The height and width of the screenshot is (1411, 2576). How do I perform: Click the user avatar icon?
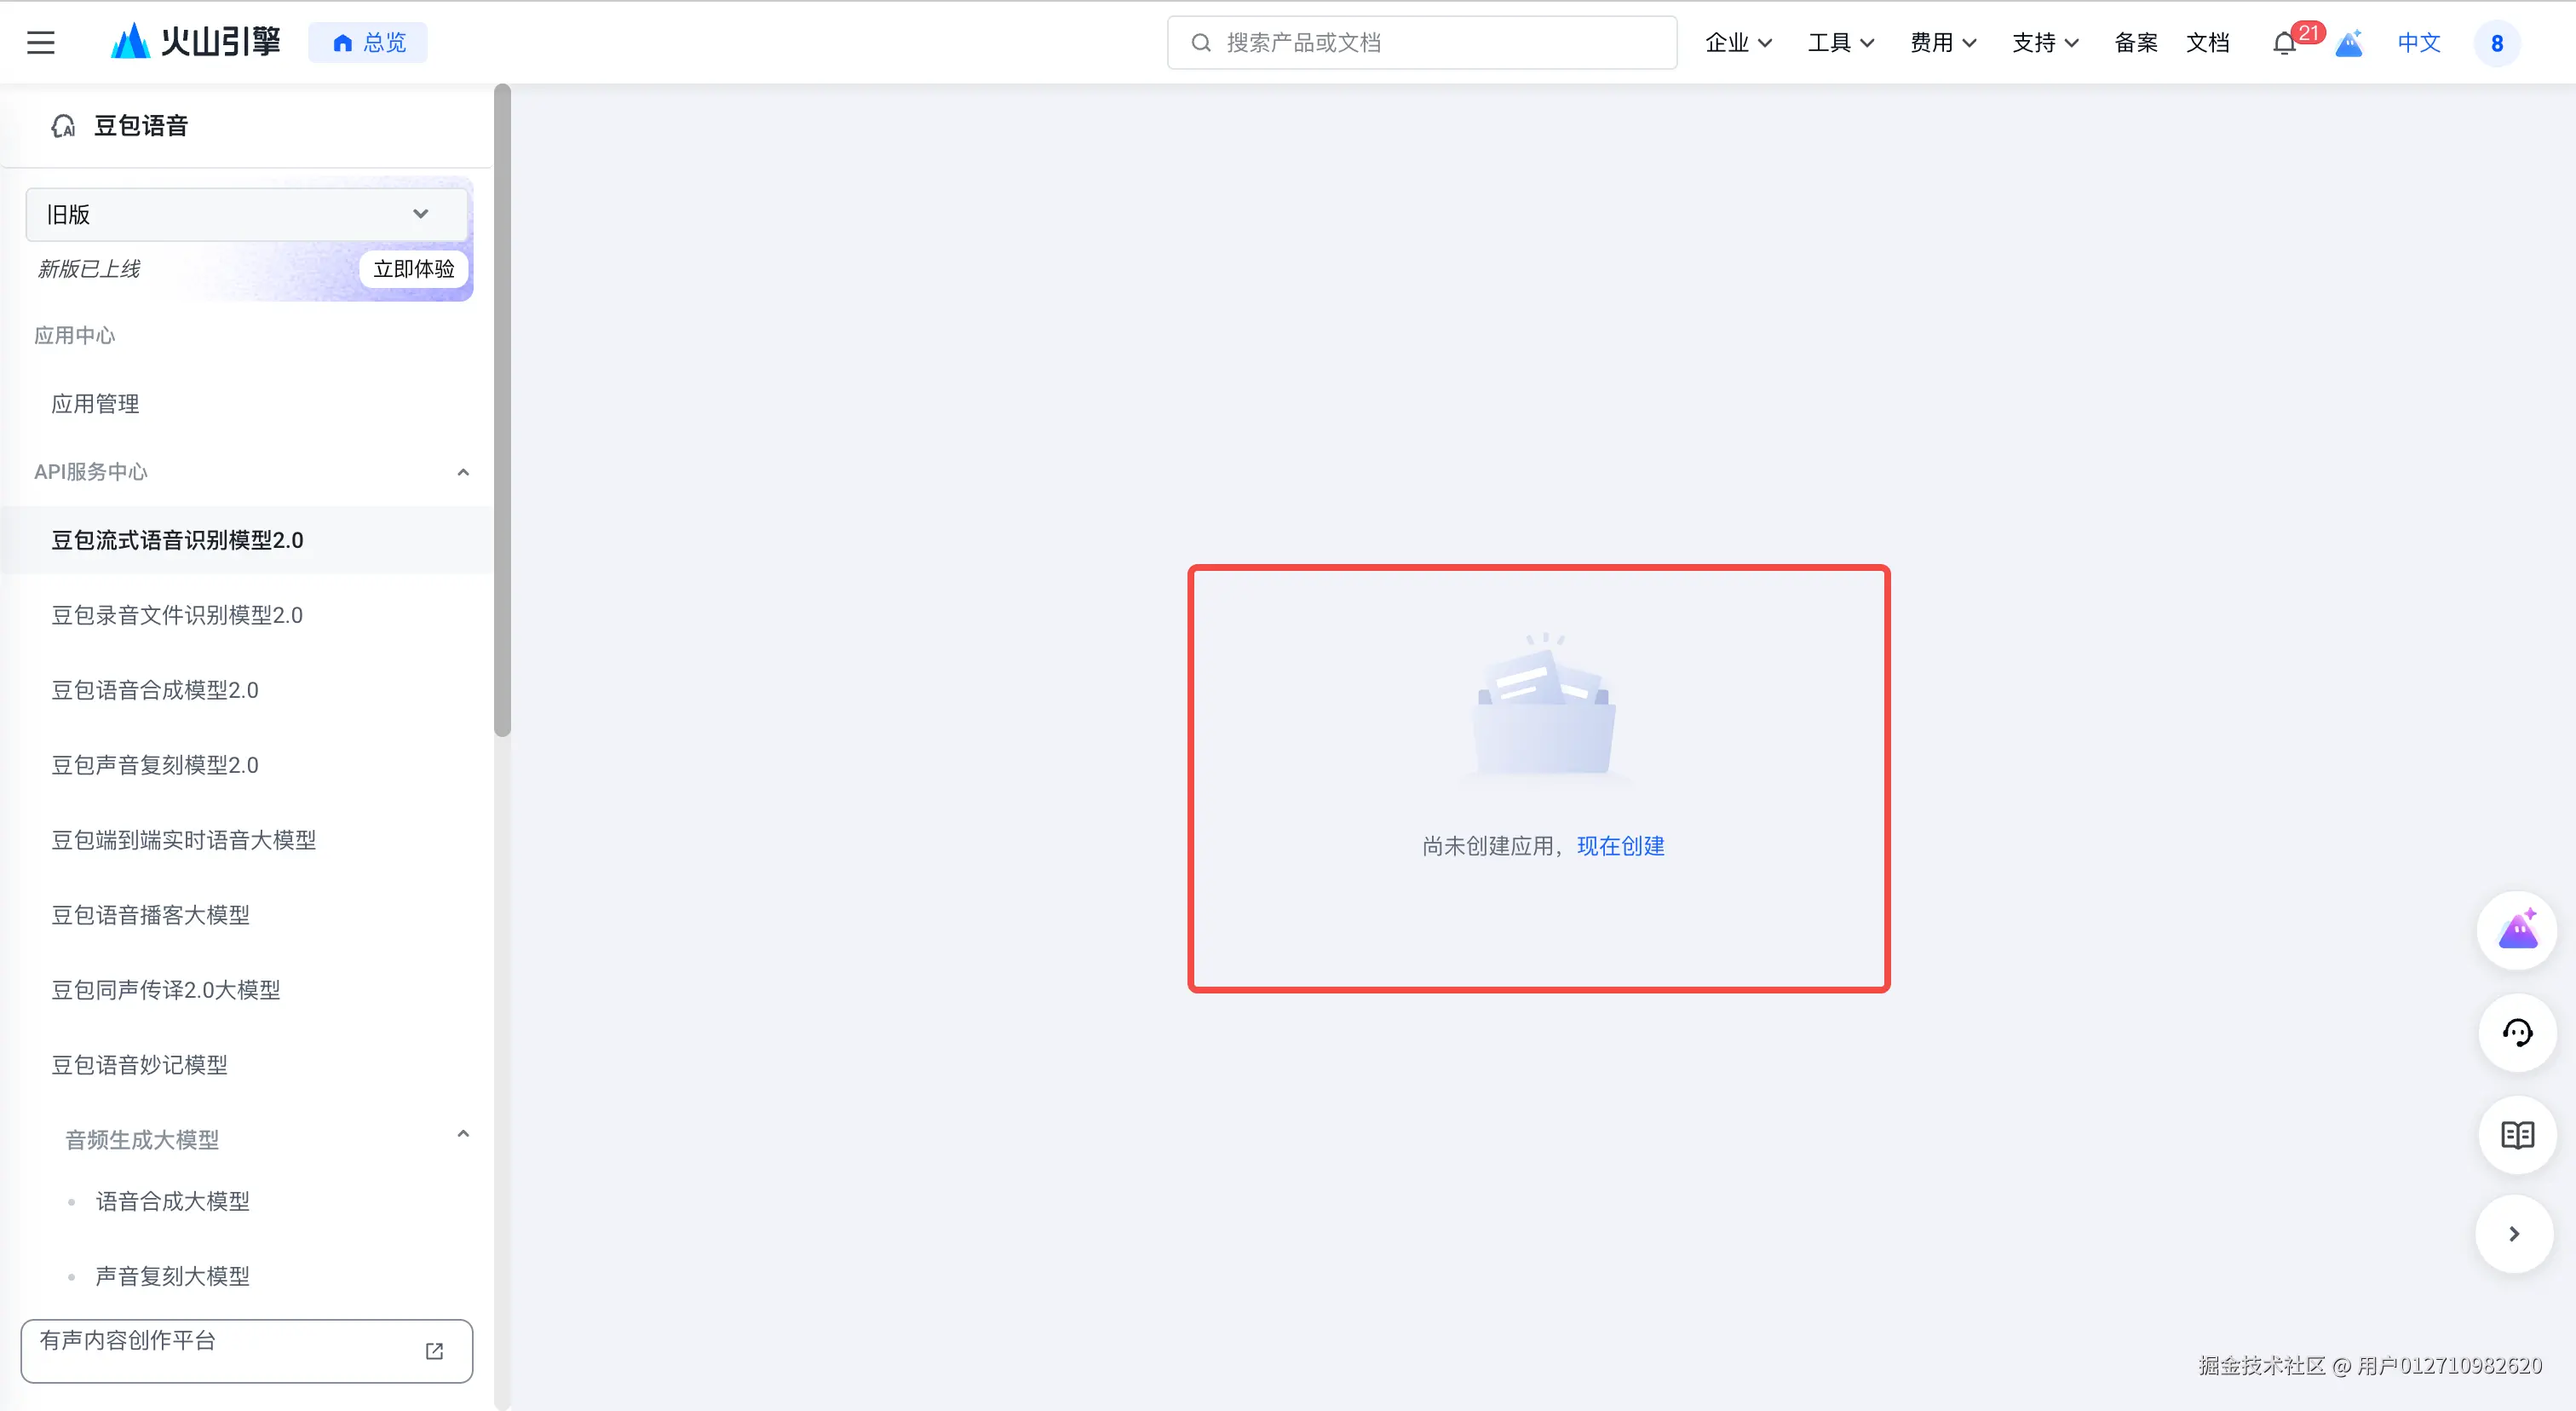[2496, 44]
